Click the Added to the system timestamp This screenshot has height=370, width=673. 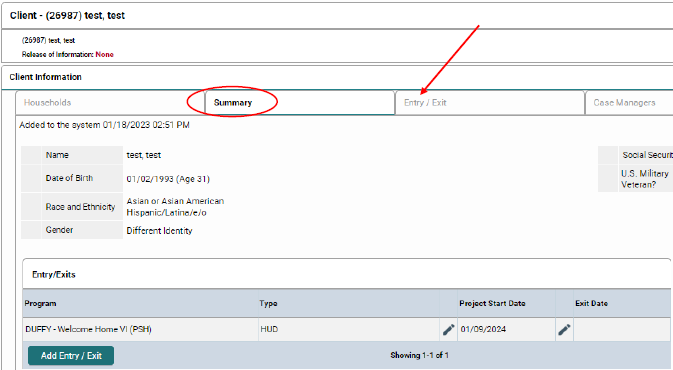click(104, 125)
